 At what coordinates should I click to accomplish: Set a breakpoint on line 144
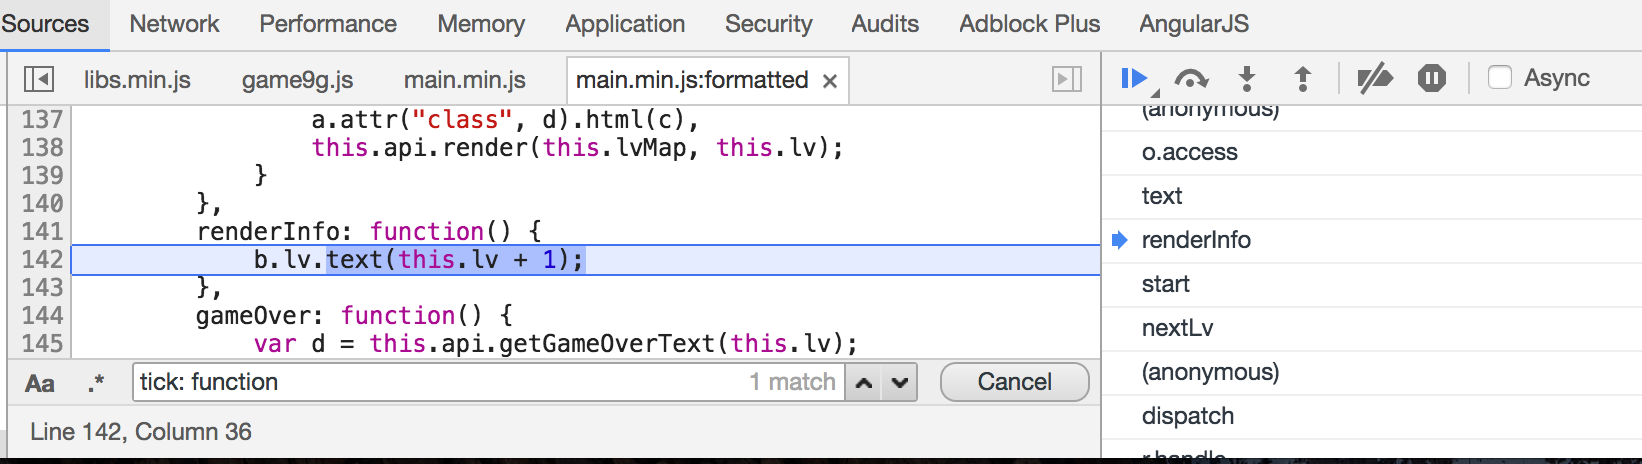click(x=42, y=316)
